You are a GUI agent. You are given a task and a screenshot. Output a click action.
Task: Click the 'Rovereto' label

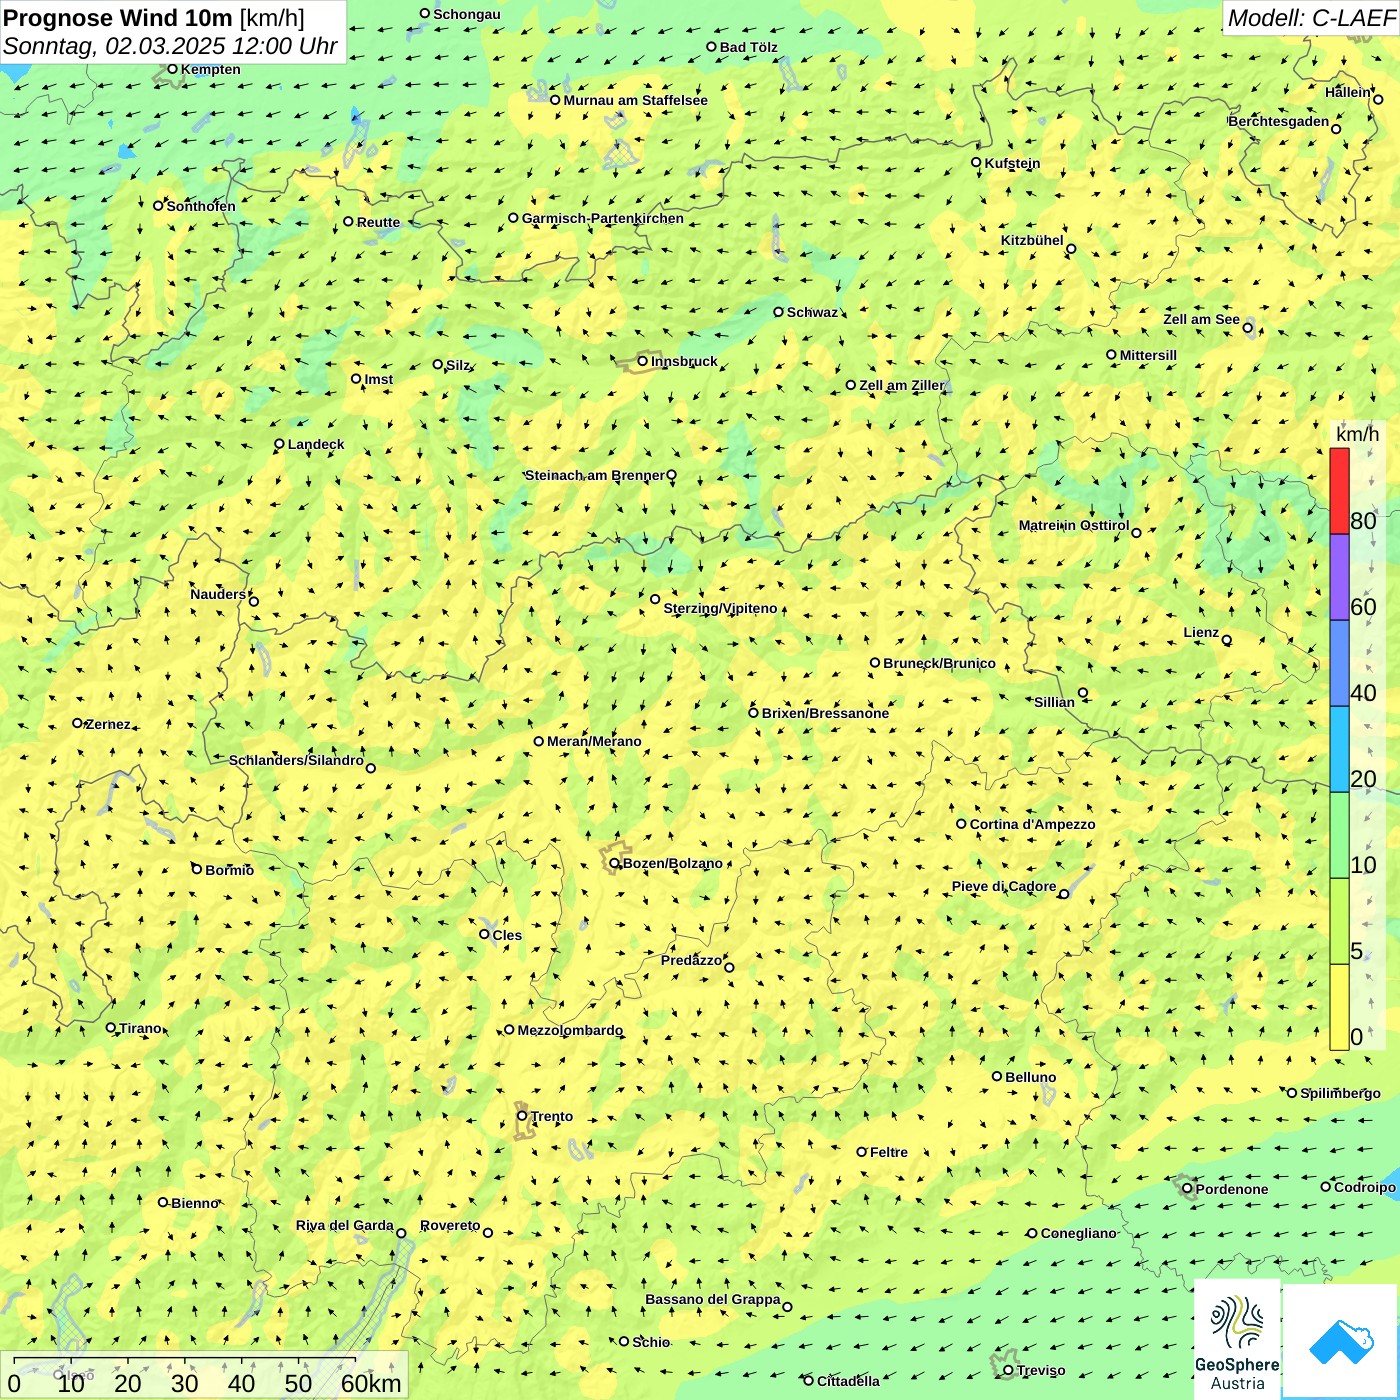tap(450, 1225)
